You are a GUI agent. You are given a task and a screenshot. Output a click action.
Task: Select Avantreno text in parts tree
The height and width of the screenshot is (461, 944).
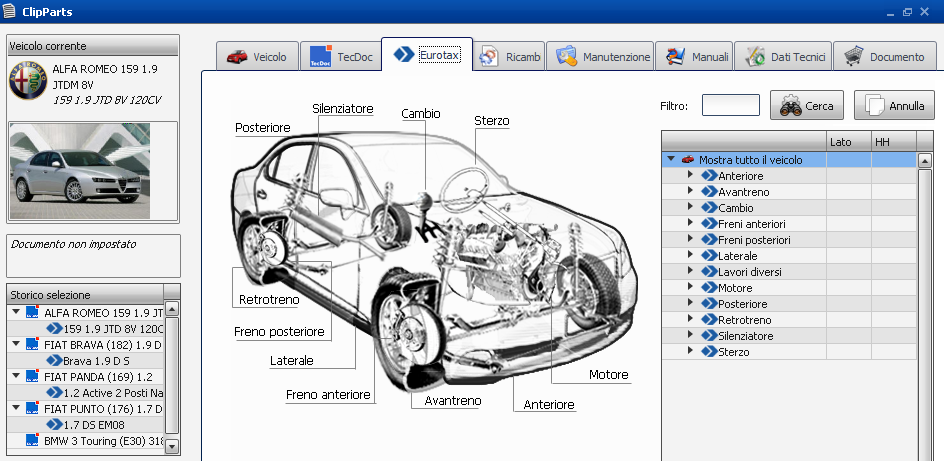click(x=744, y=192)
